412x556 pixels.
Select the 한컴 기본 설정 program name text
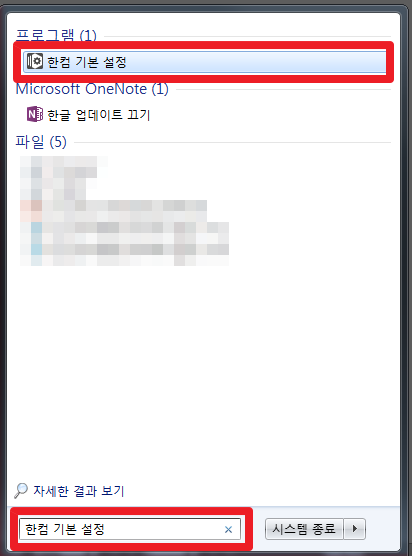(87, 62)
